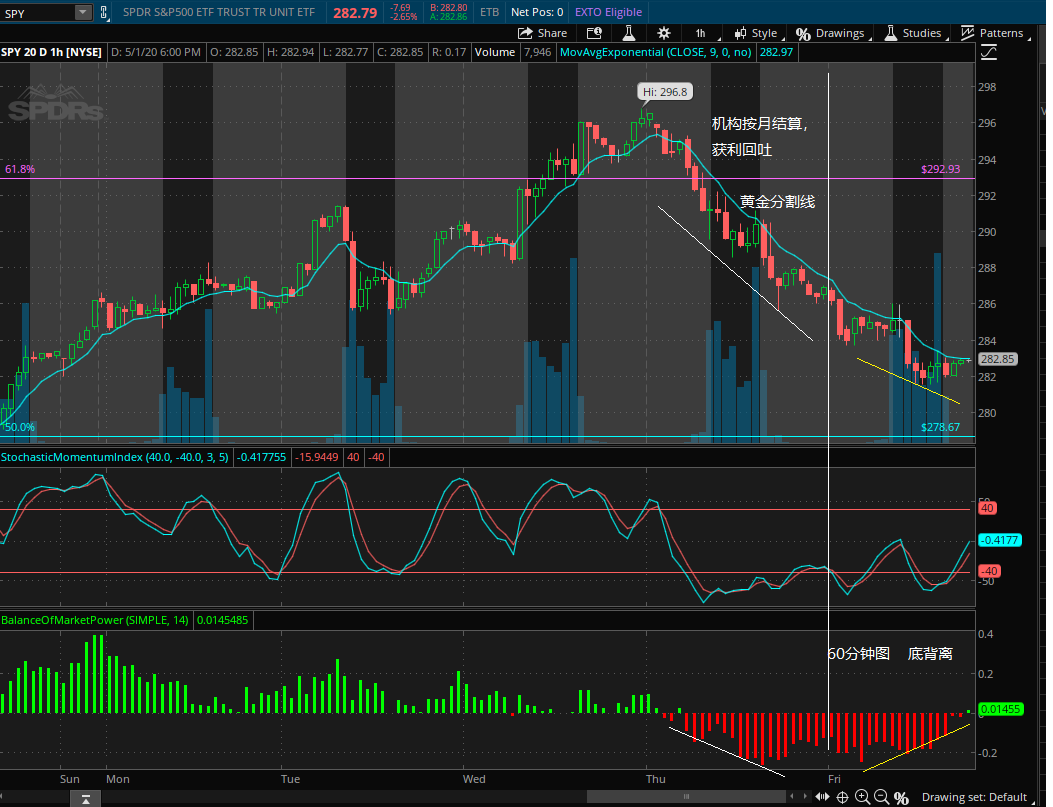
Task: Click the crosshair pan icon
Action: point(842,798)
